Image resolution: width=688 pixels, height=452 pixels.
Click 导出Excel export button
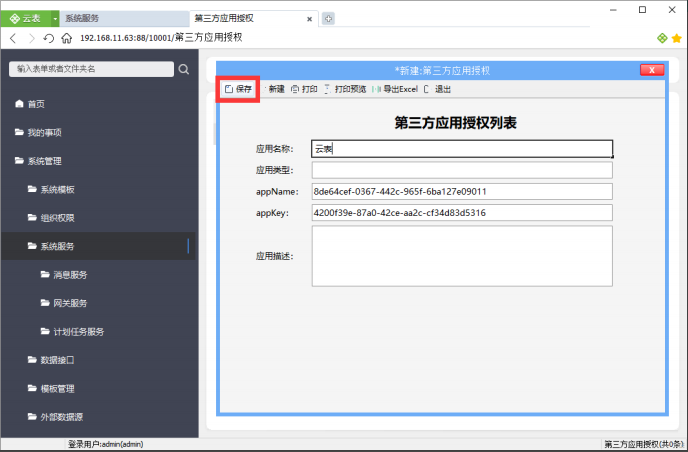395,89
